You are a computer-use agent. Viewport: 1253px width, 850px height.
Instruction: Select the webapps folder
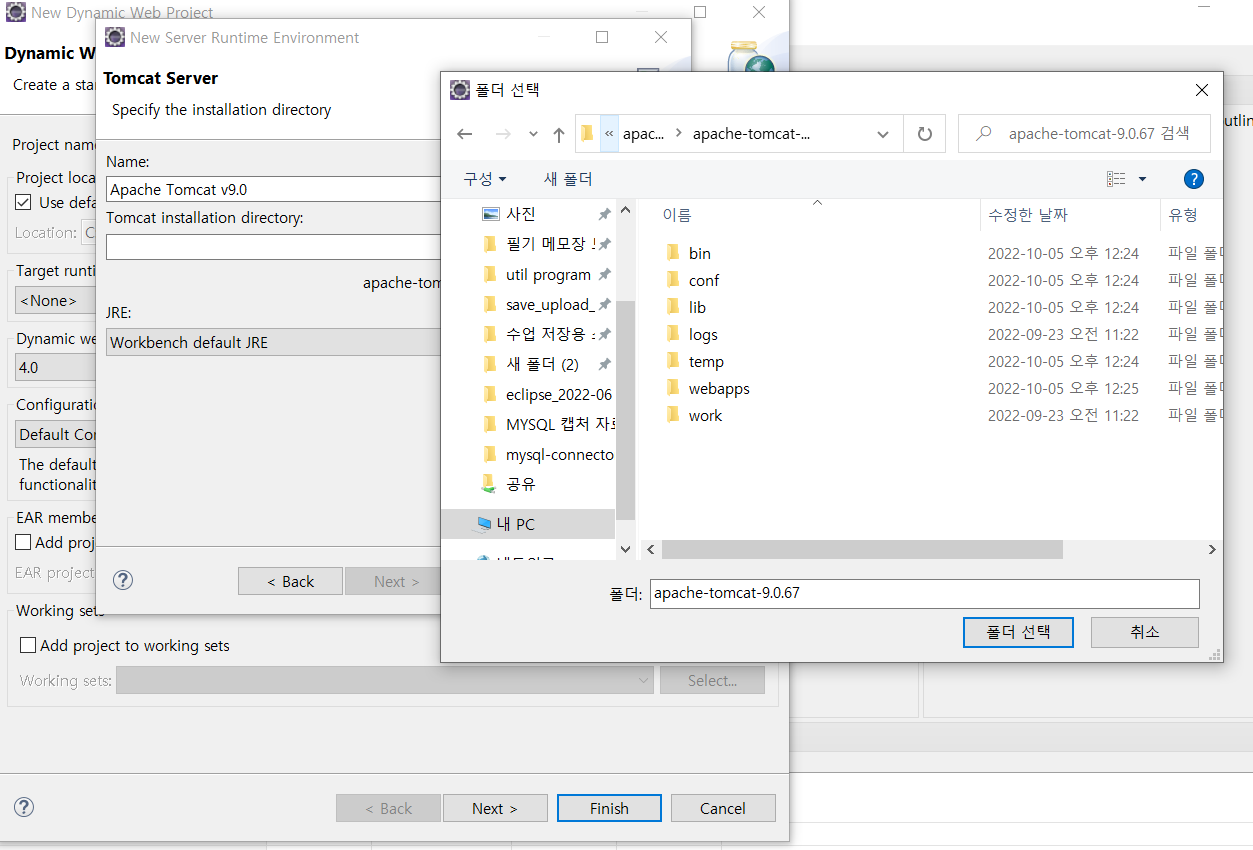click(x=719, y=388)
